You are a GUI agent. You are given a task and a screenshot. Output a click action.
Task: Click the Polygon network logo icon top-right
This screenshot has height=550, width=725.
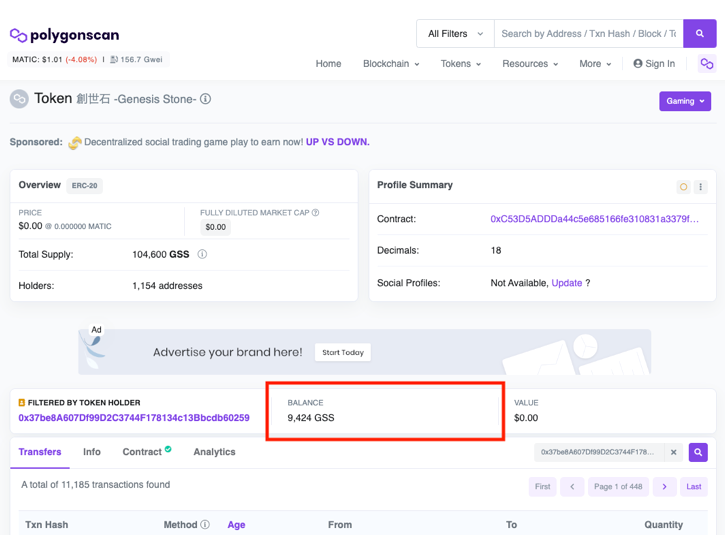click(707, 64)
